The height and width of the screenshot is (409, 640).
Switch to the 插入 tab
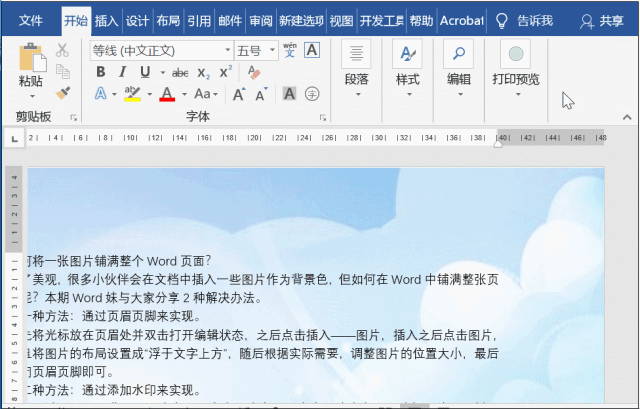coord(106,20)
